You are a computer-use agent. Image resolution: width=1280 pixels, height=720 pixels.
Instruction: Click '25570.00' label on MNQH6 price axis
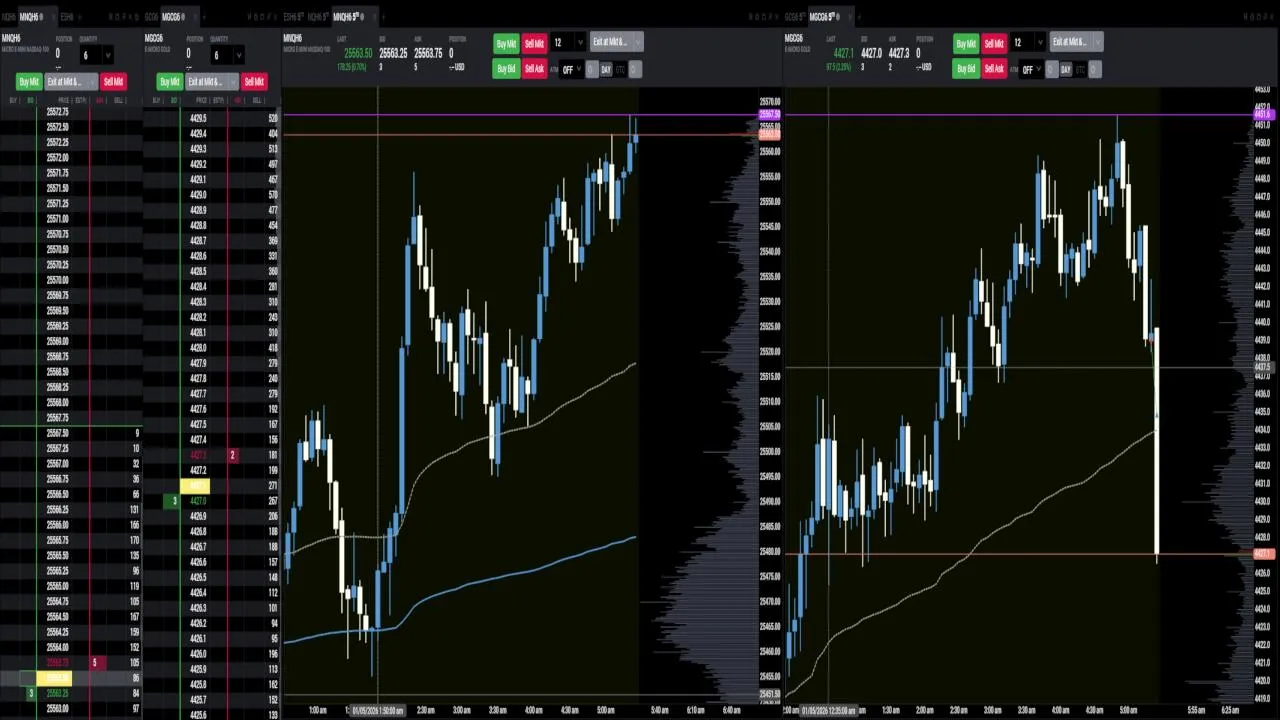pos(769,102)
